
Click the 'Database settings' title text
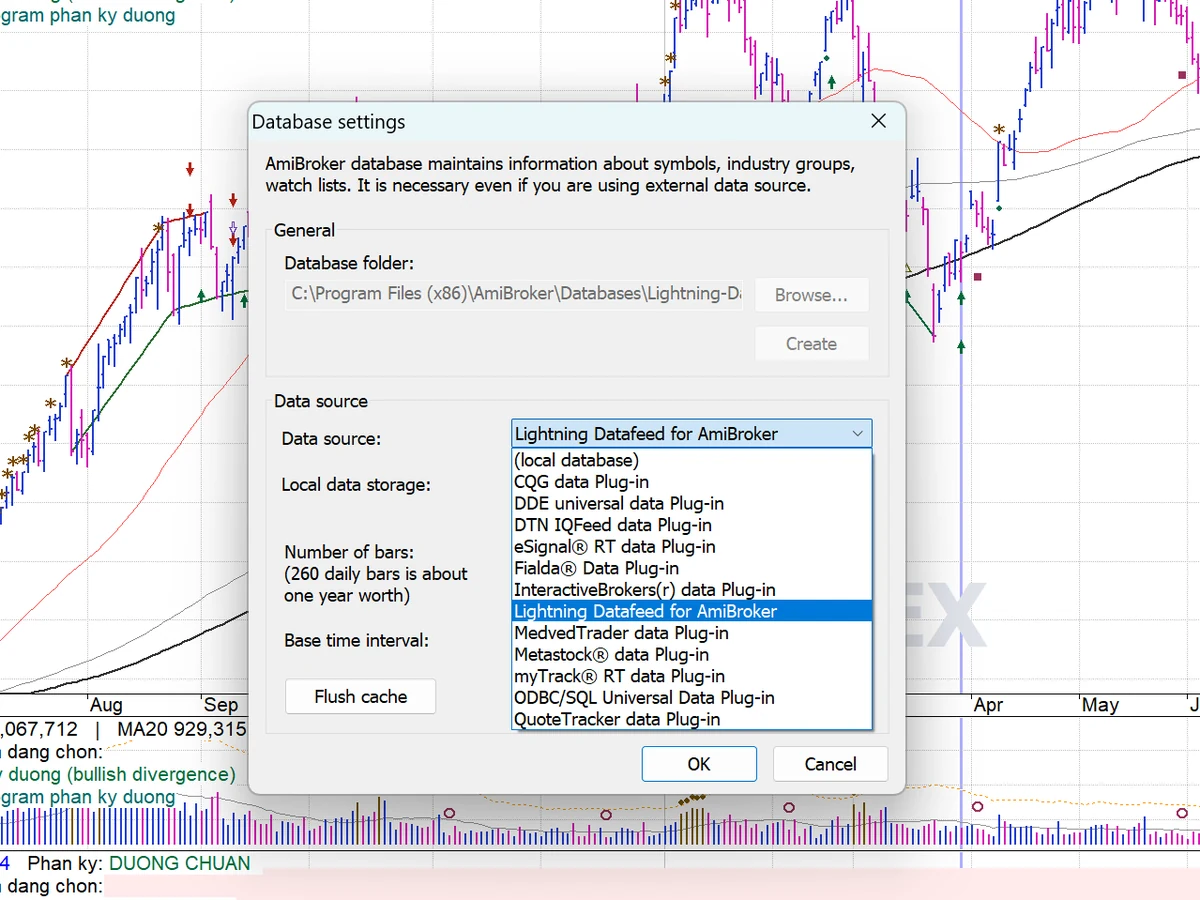329,122
